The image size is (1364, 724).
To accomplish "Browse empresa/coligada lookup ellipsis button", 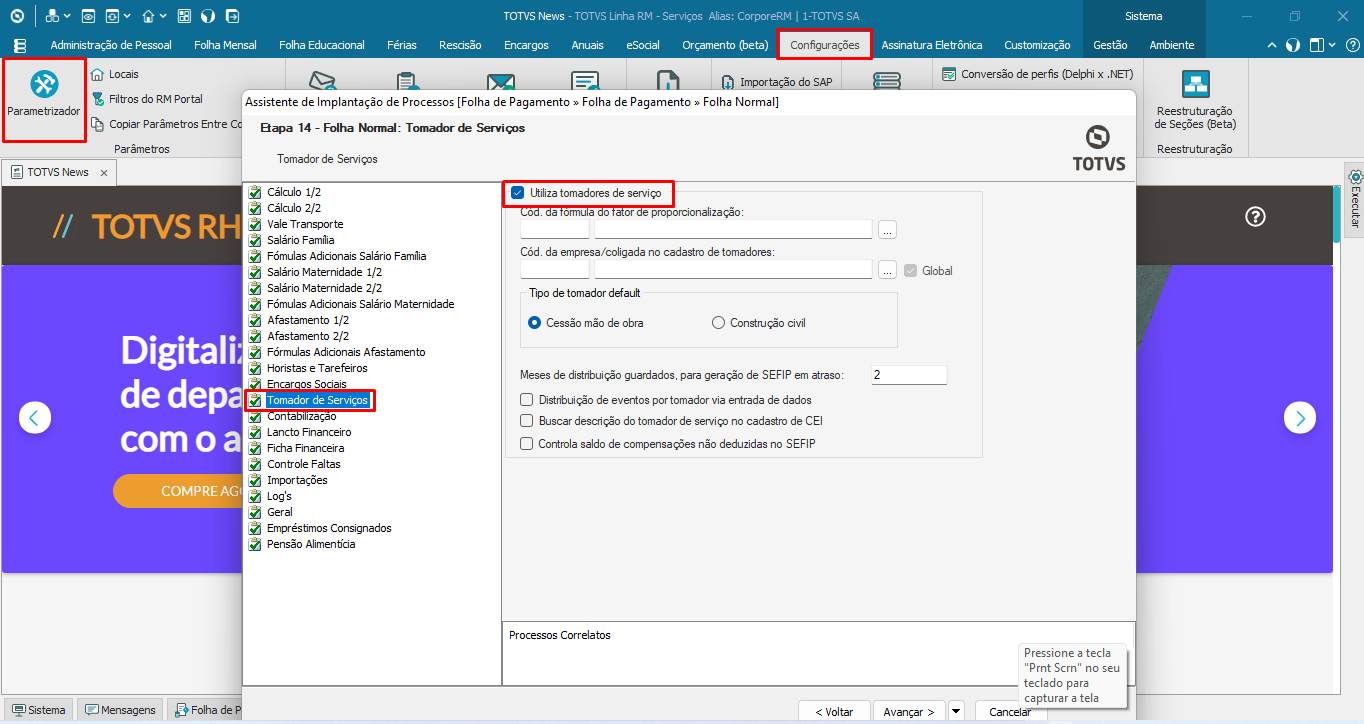I will point(887,270).
